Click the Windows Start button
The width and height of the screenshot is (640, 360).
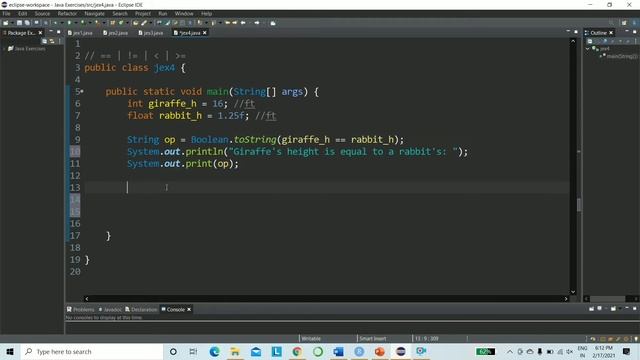pyautogui.click(x=10, y=351)
